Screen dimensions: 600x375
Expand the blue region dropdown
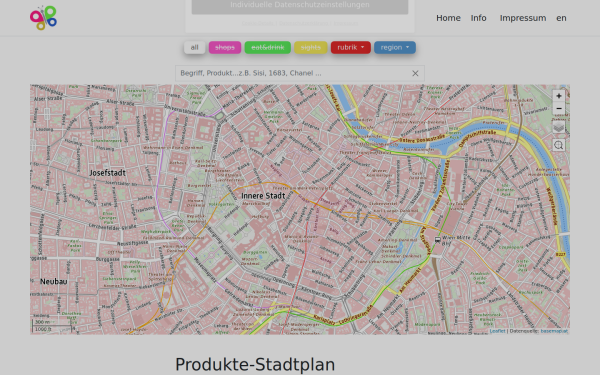[395, 47]
